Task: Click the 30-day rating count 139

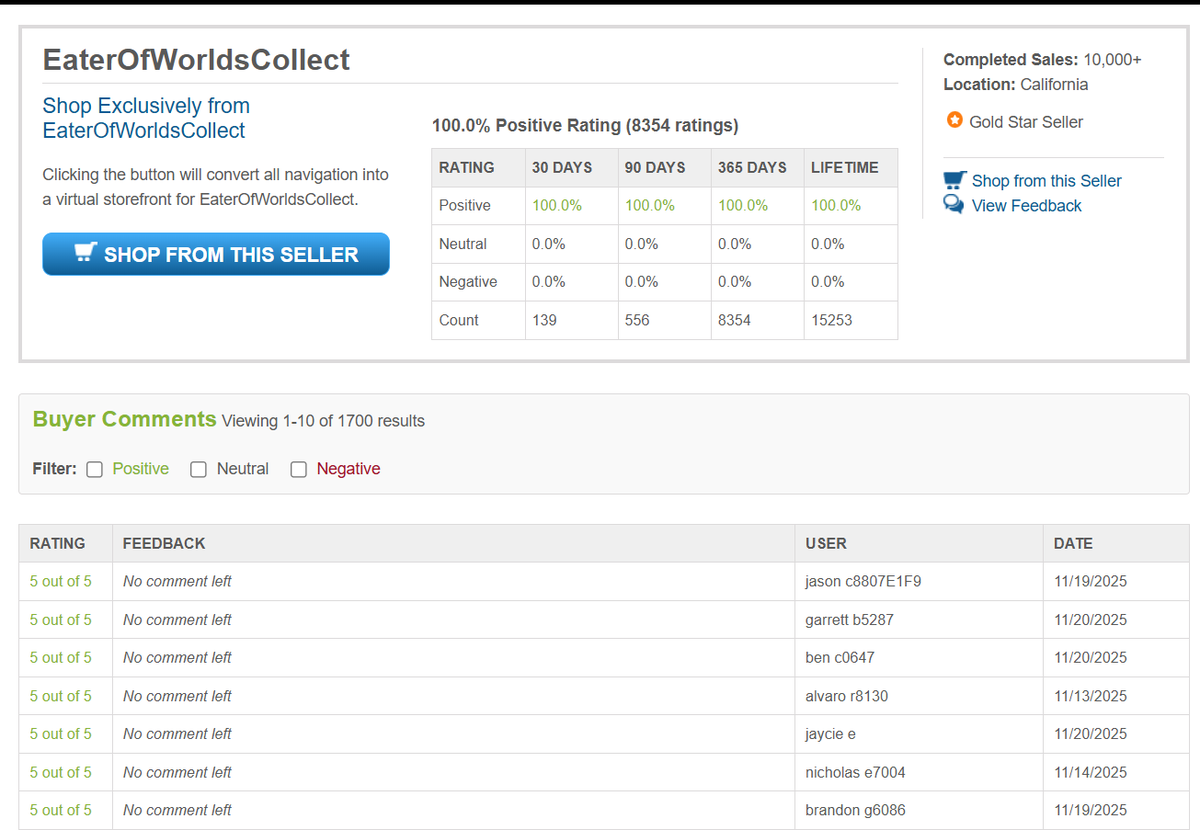Action: point(544,320)
